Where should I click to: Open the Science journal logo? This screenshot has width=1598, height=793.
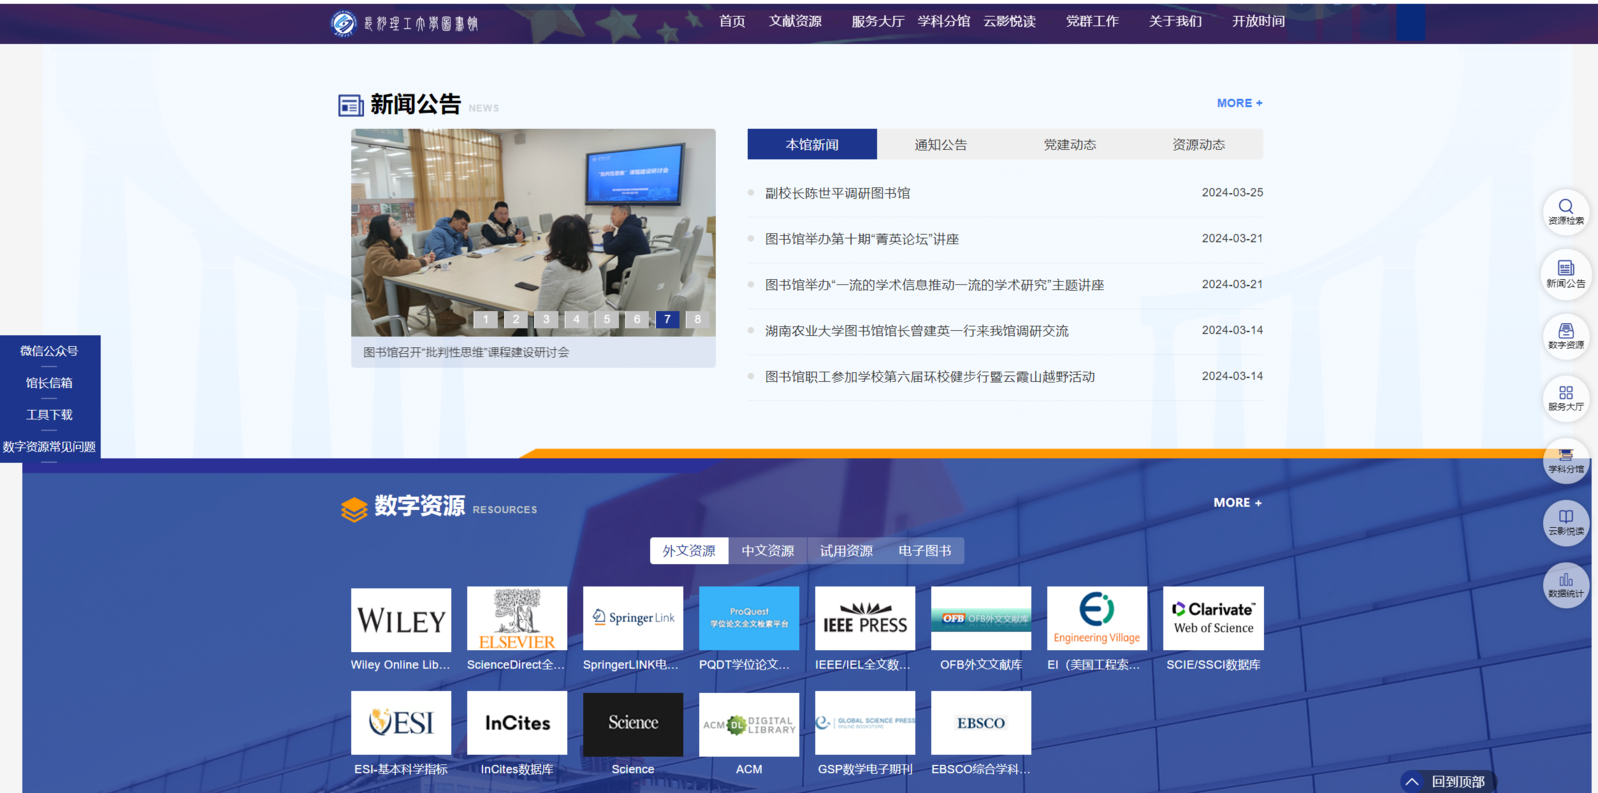633,723
